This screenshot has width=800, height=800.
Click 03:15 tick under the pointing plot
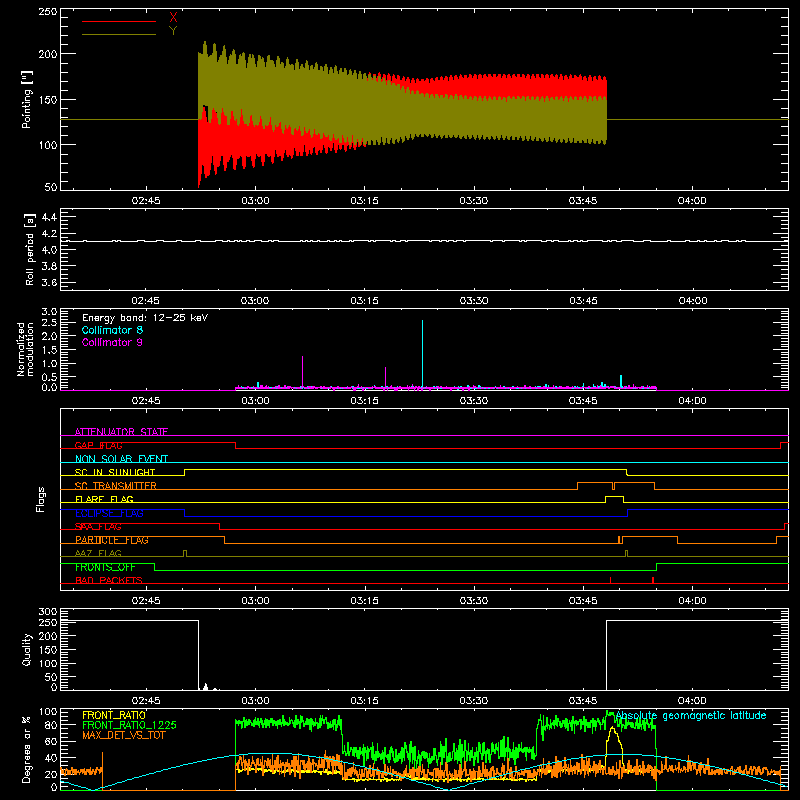pos(364,201)
